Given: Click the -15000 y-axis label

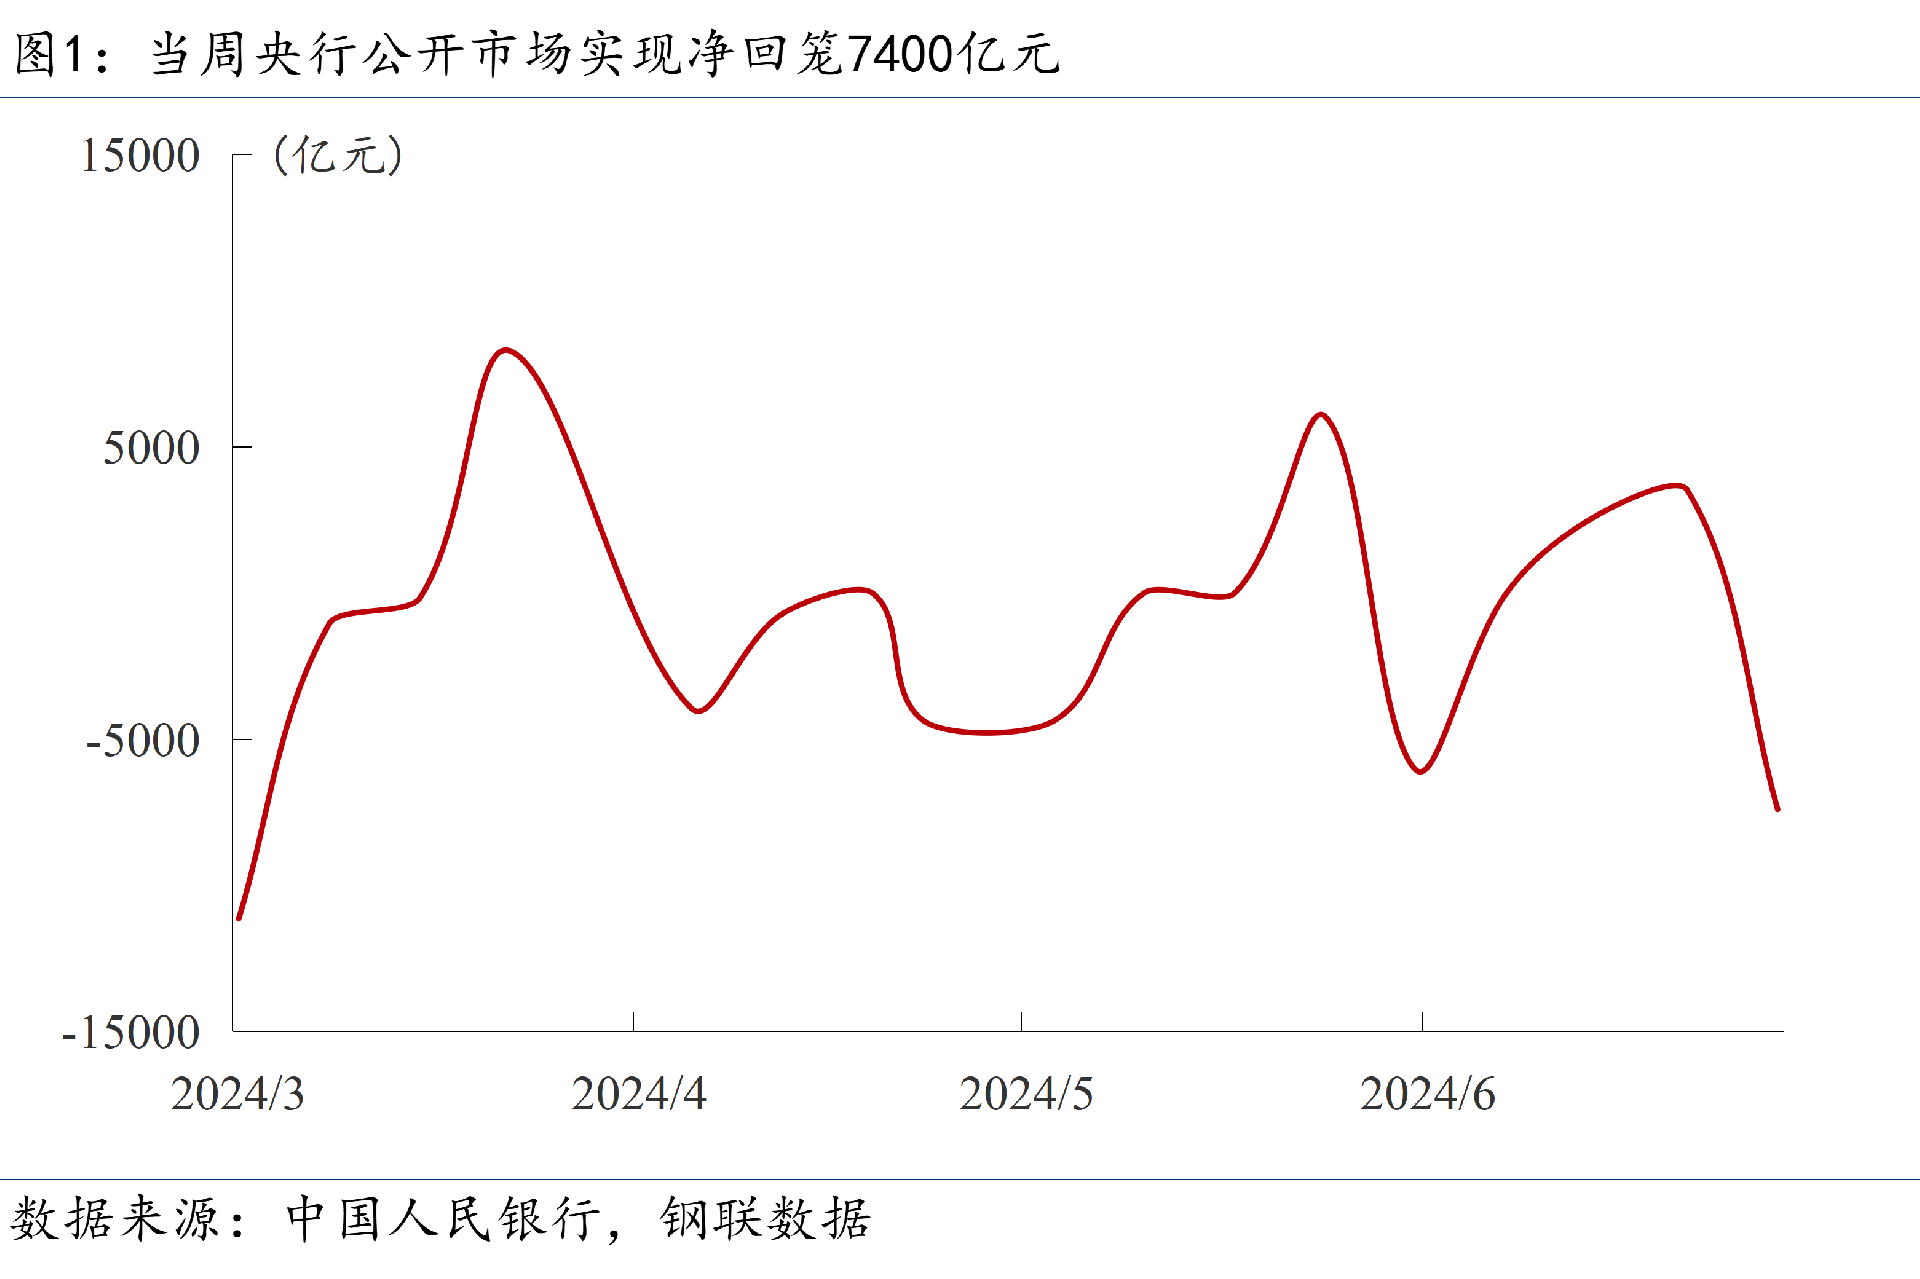Looking at the screenshot, I should 131,1033.
